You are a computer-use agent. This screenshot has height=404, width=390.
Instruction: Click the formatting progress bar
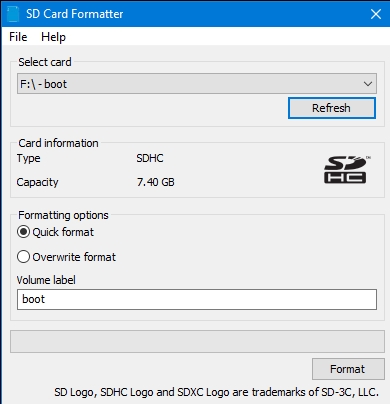point(197,341)
